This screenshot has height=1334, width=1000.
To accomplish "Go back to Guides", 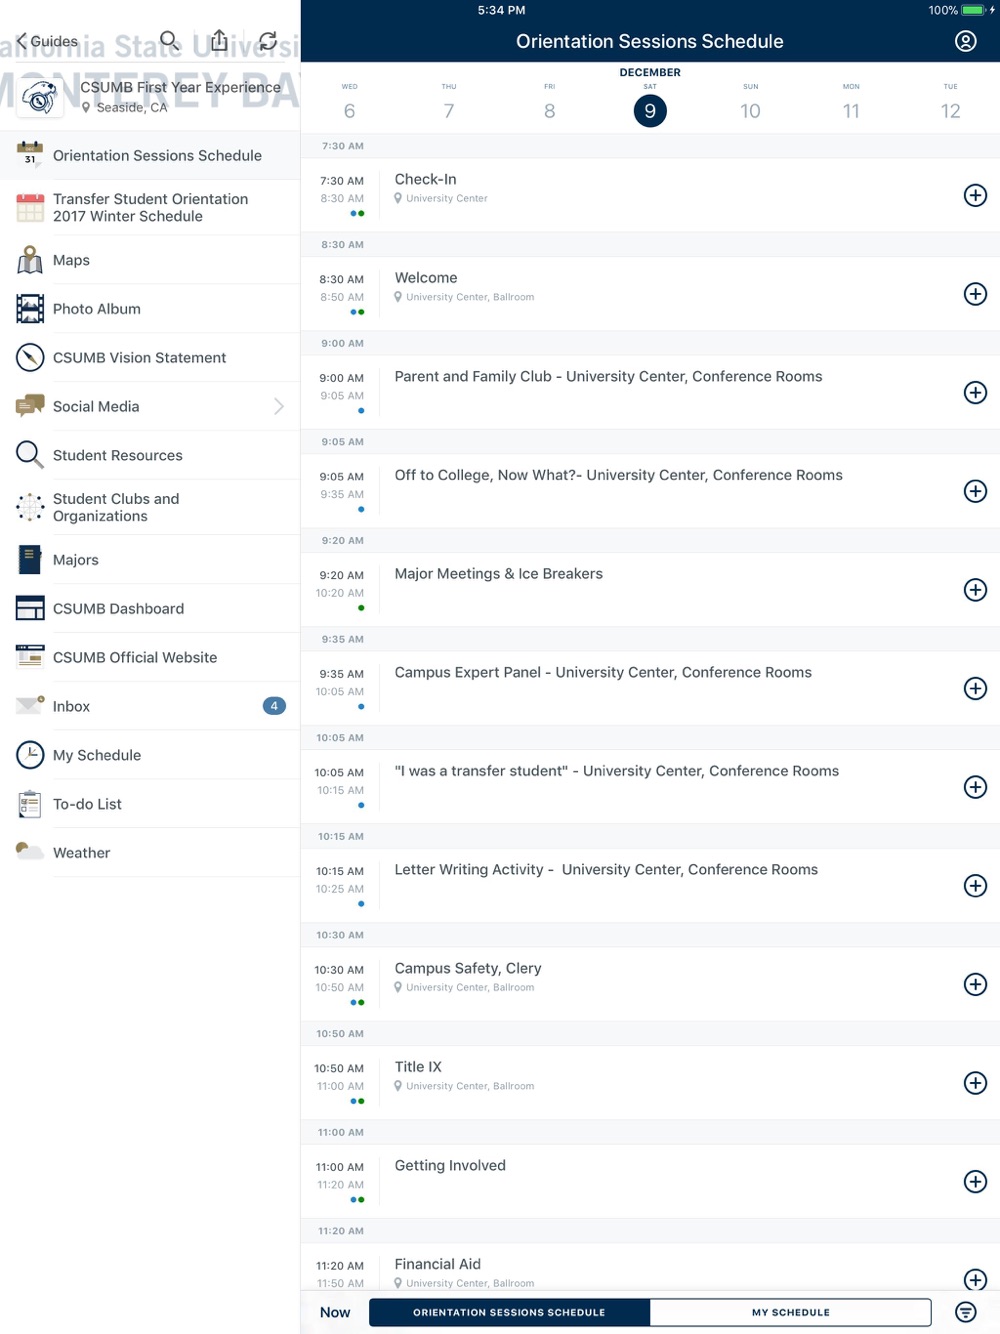I will 47,41.
